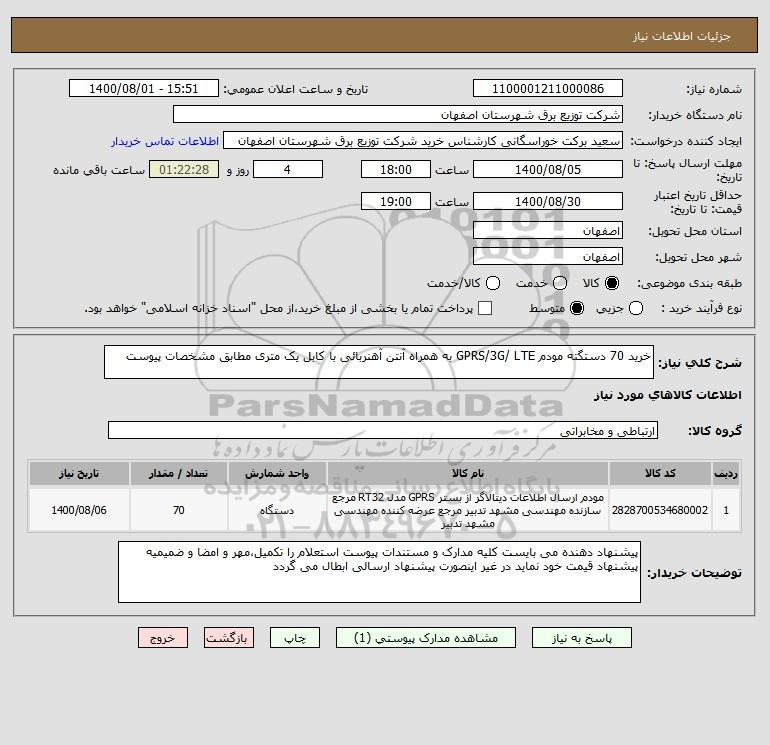Choose the متوسط purchase process option

[577, 308]
